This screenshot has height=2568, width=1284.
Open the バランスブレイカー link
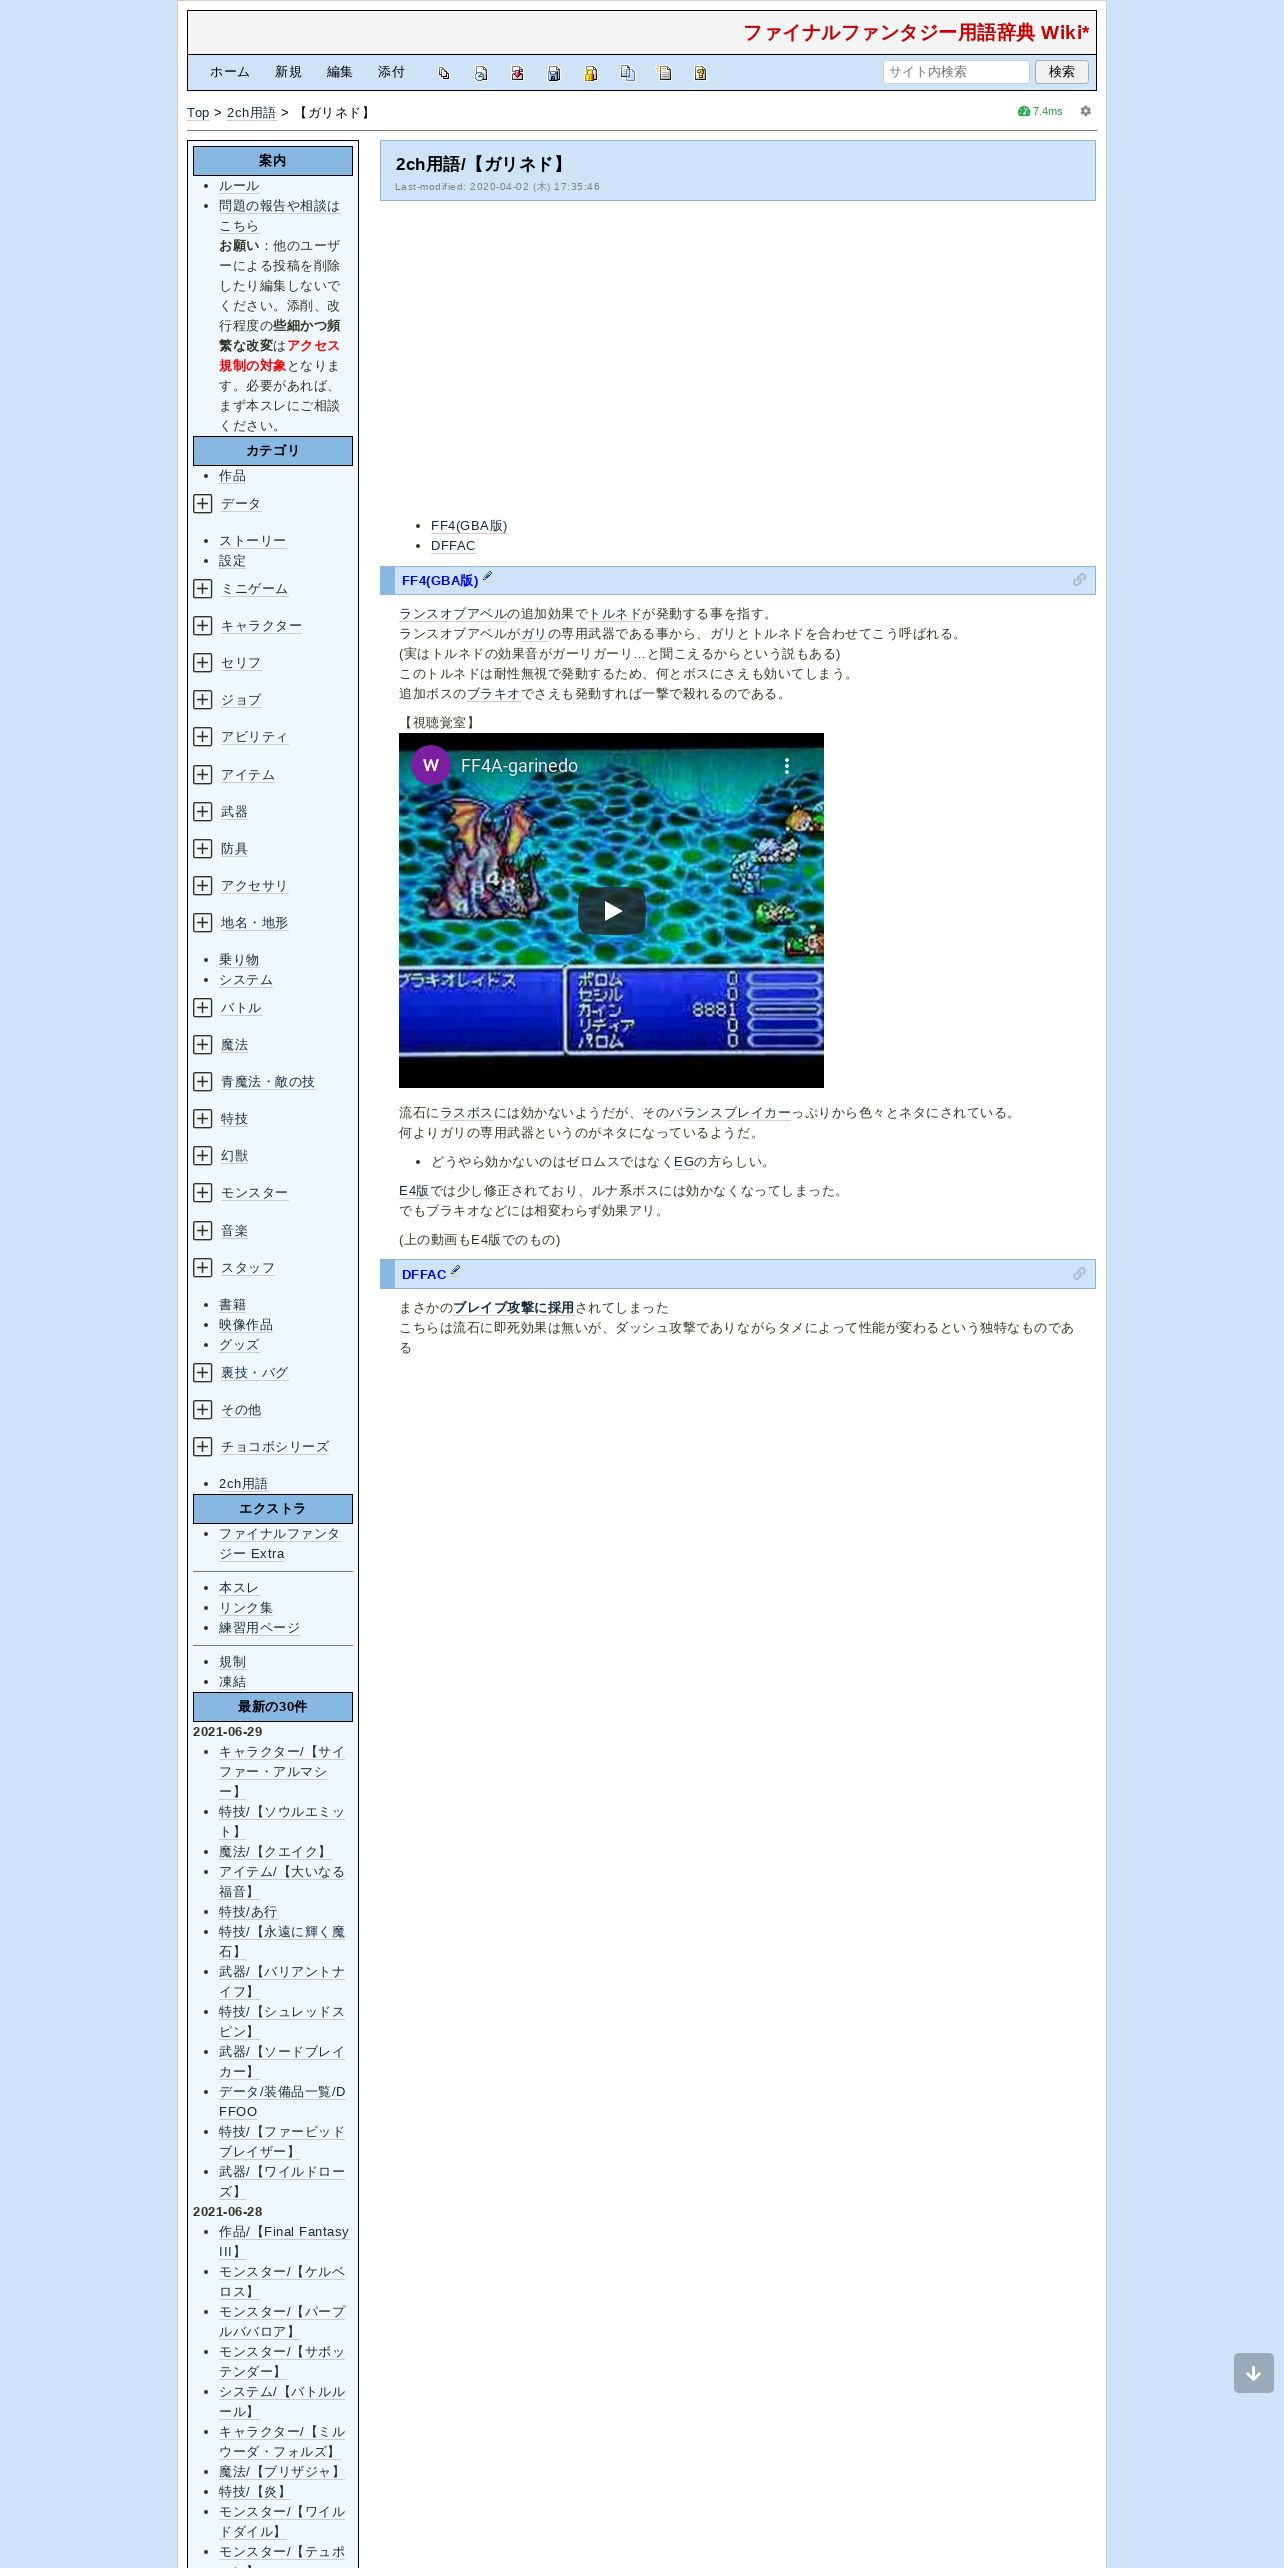pos(729,1113)
